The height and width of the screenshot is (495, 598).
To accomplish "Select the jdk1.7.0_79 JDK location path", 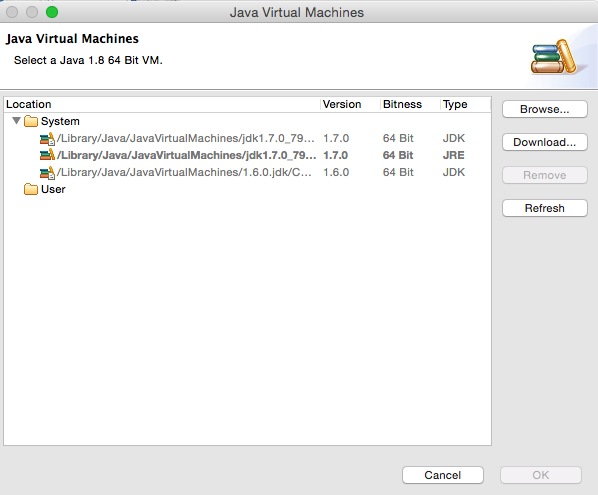I will (186, 138).
